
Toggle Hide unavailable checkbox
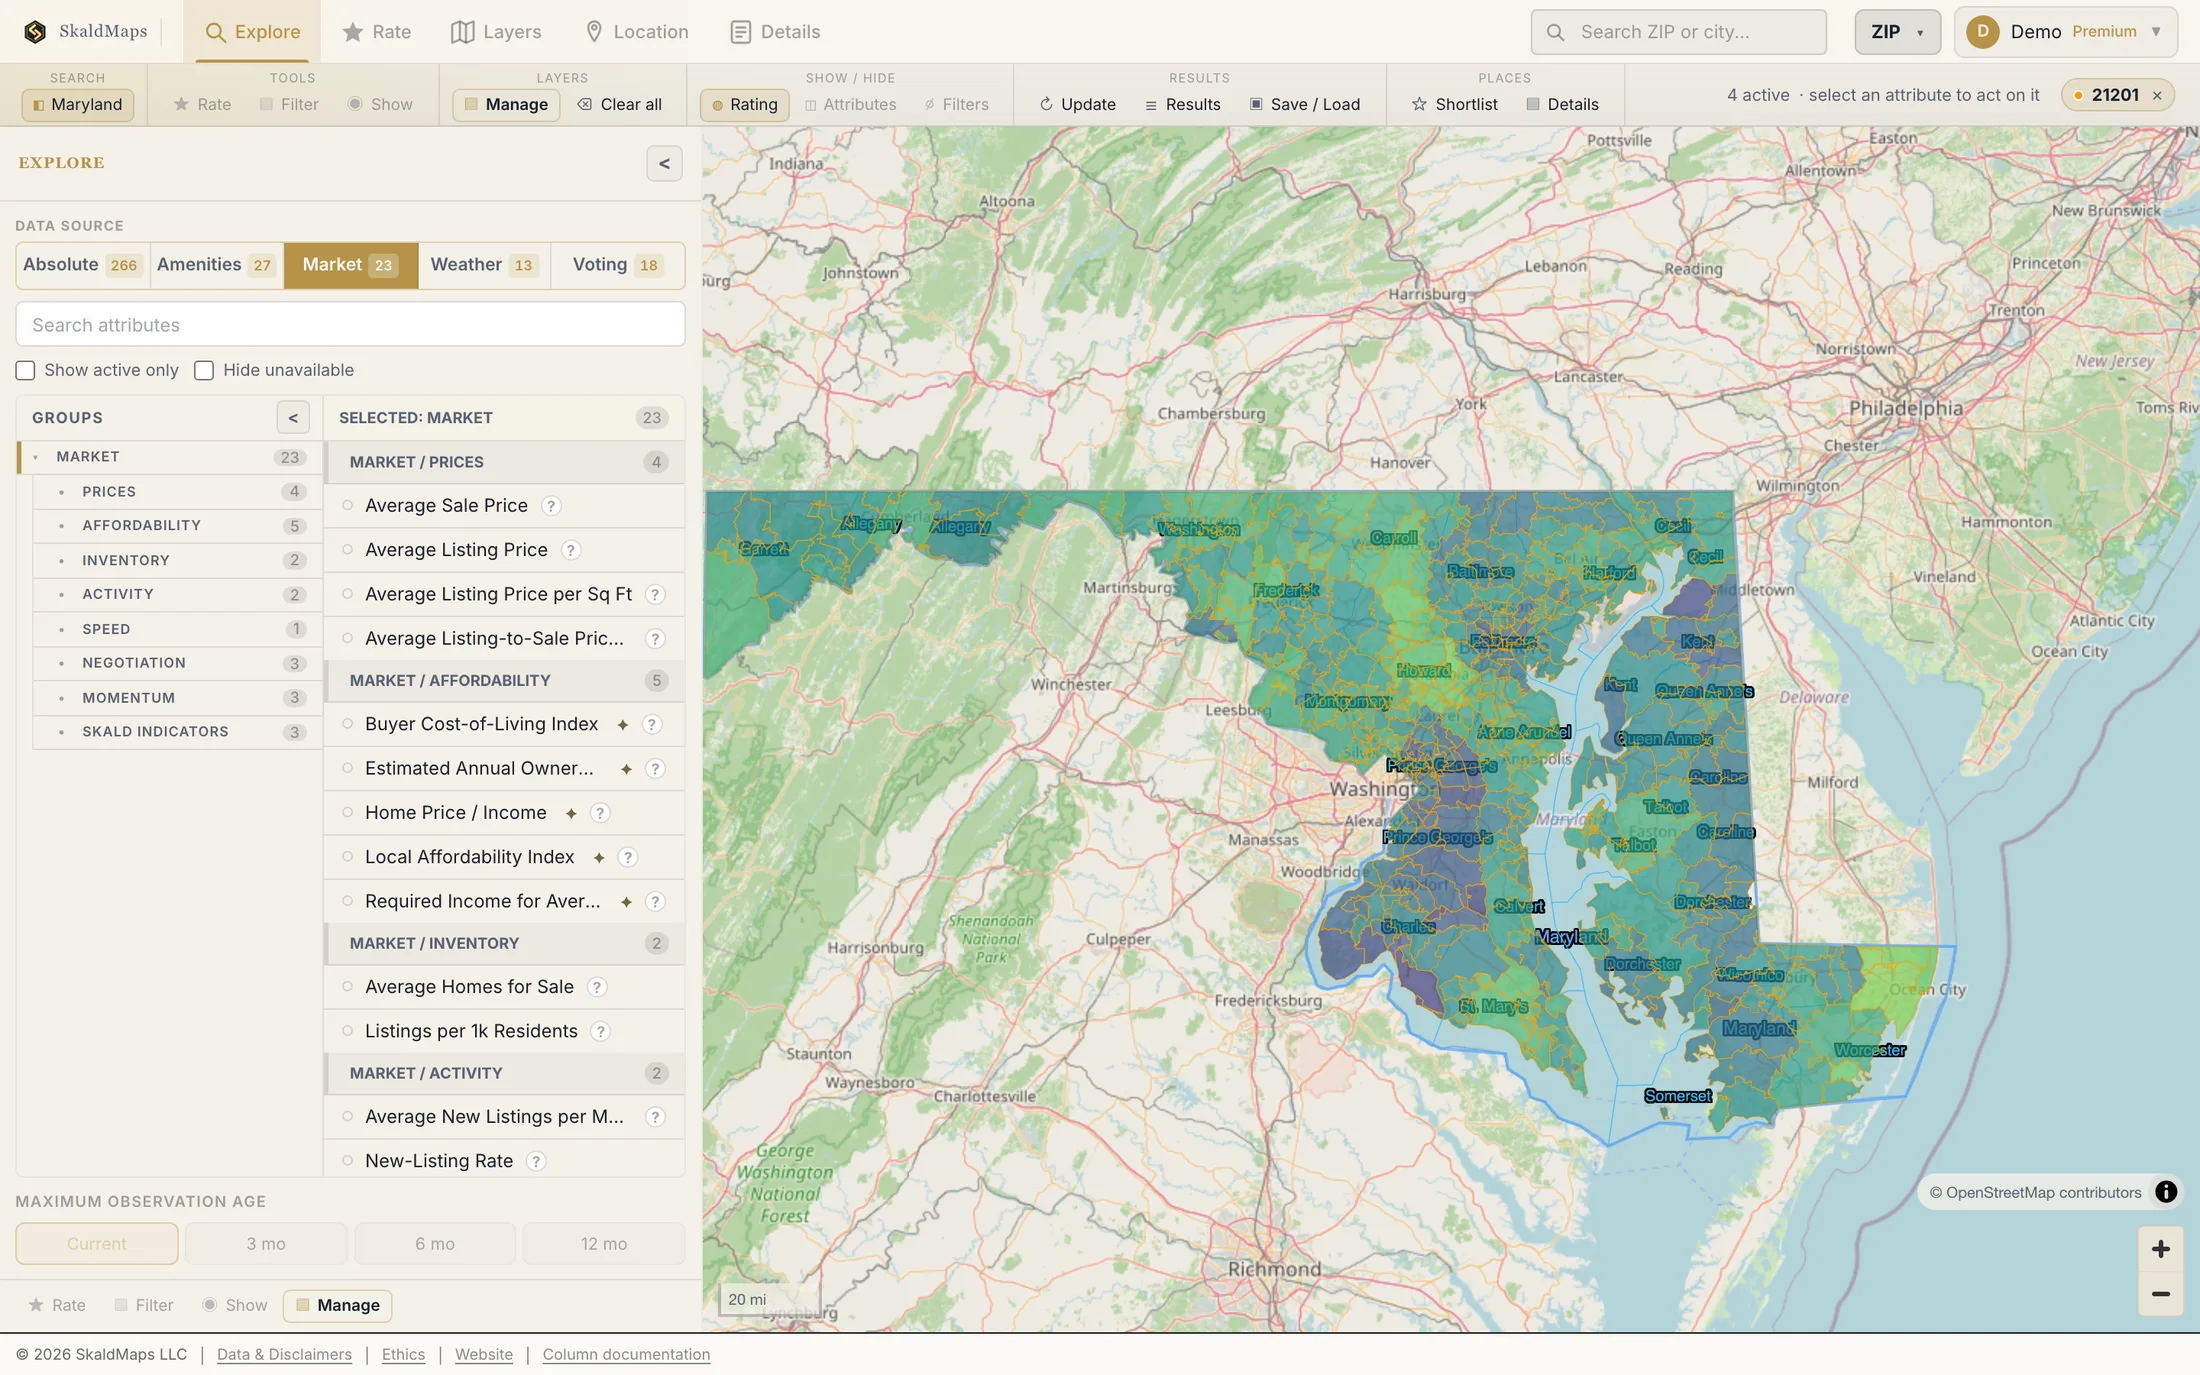coord(204,371)
